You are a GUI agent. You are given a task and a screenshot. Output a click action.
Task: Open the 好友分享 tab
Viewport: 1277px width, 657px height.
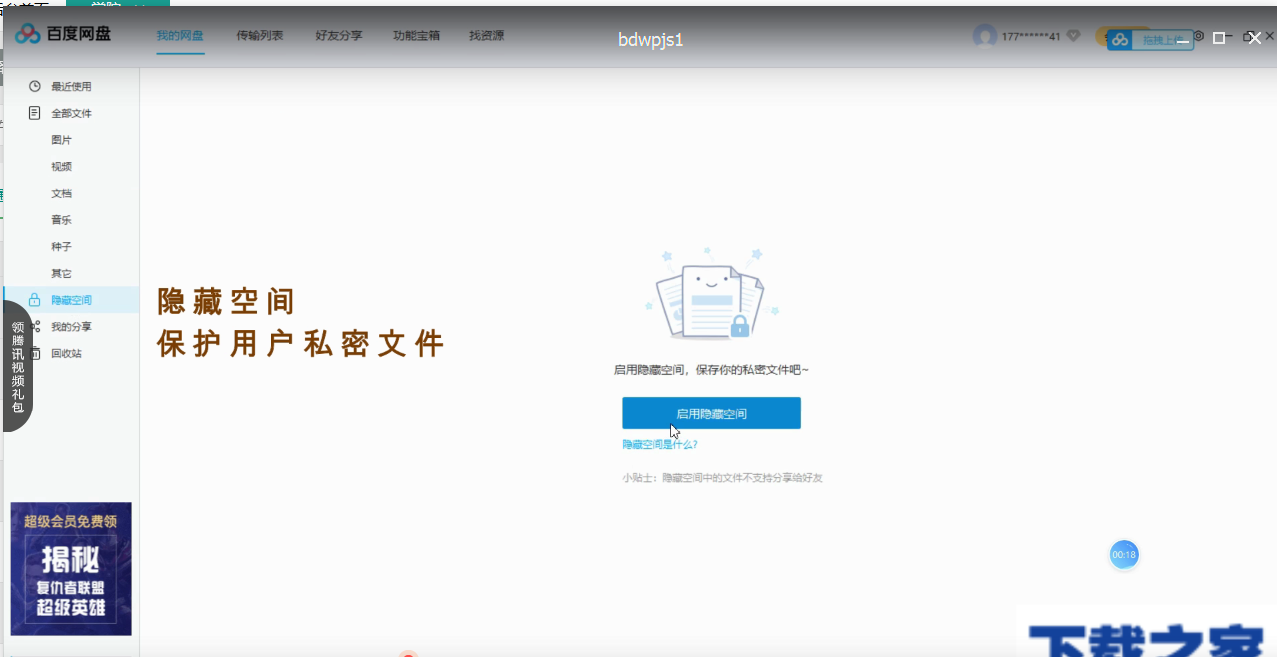(338, 35)
